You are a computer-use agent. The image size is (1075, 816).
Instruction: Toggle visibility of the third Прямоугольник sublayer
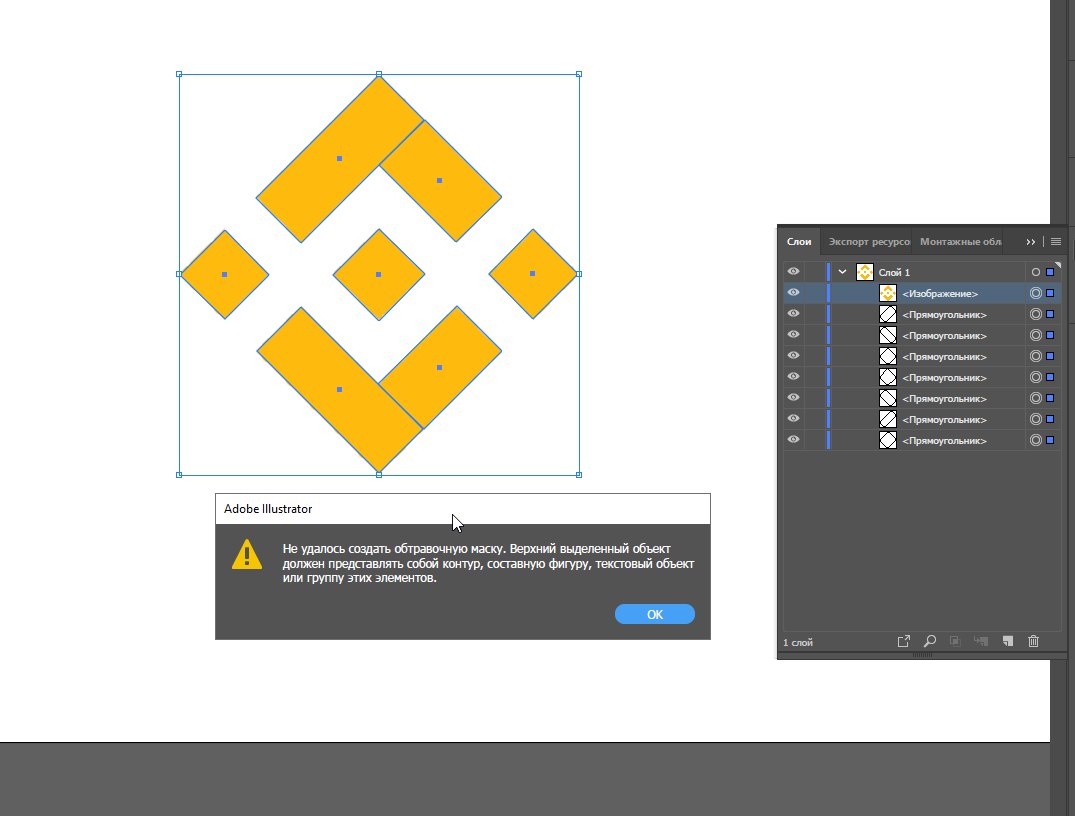coord(793,356)
